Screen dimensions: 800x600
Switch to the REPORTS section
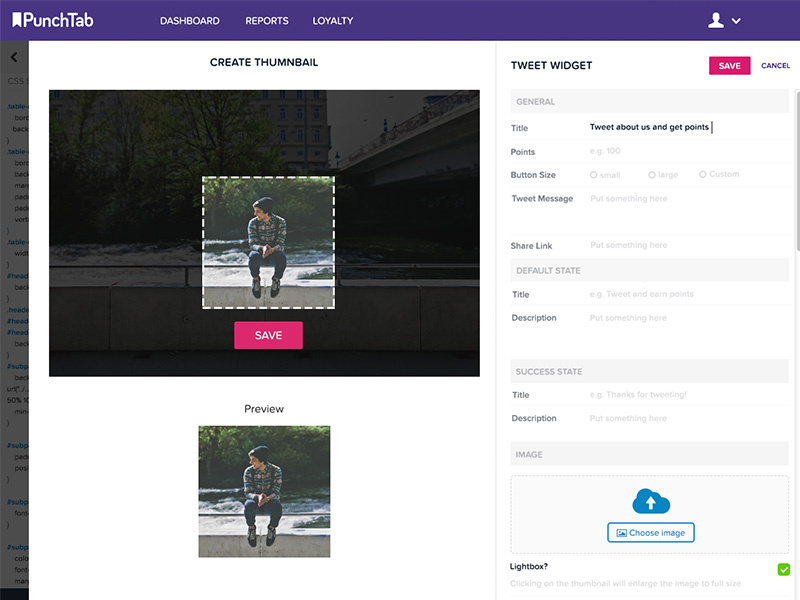[266, 19]
